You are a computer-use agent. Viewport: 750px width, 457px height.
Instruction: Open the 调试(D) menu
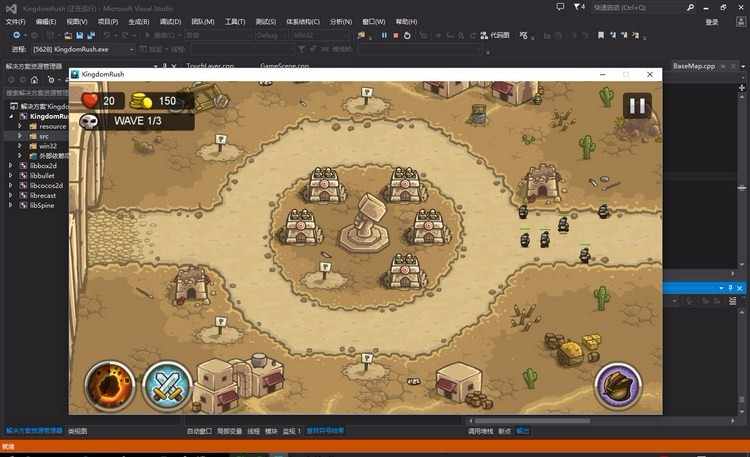(x=170, y=21)
